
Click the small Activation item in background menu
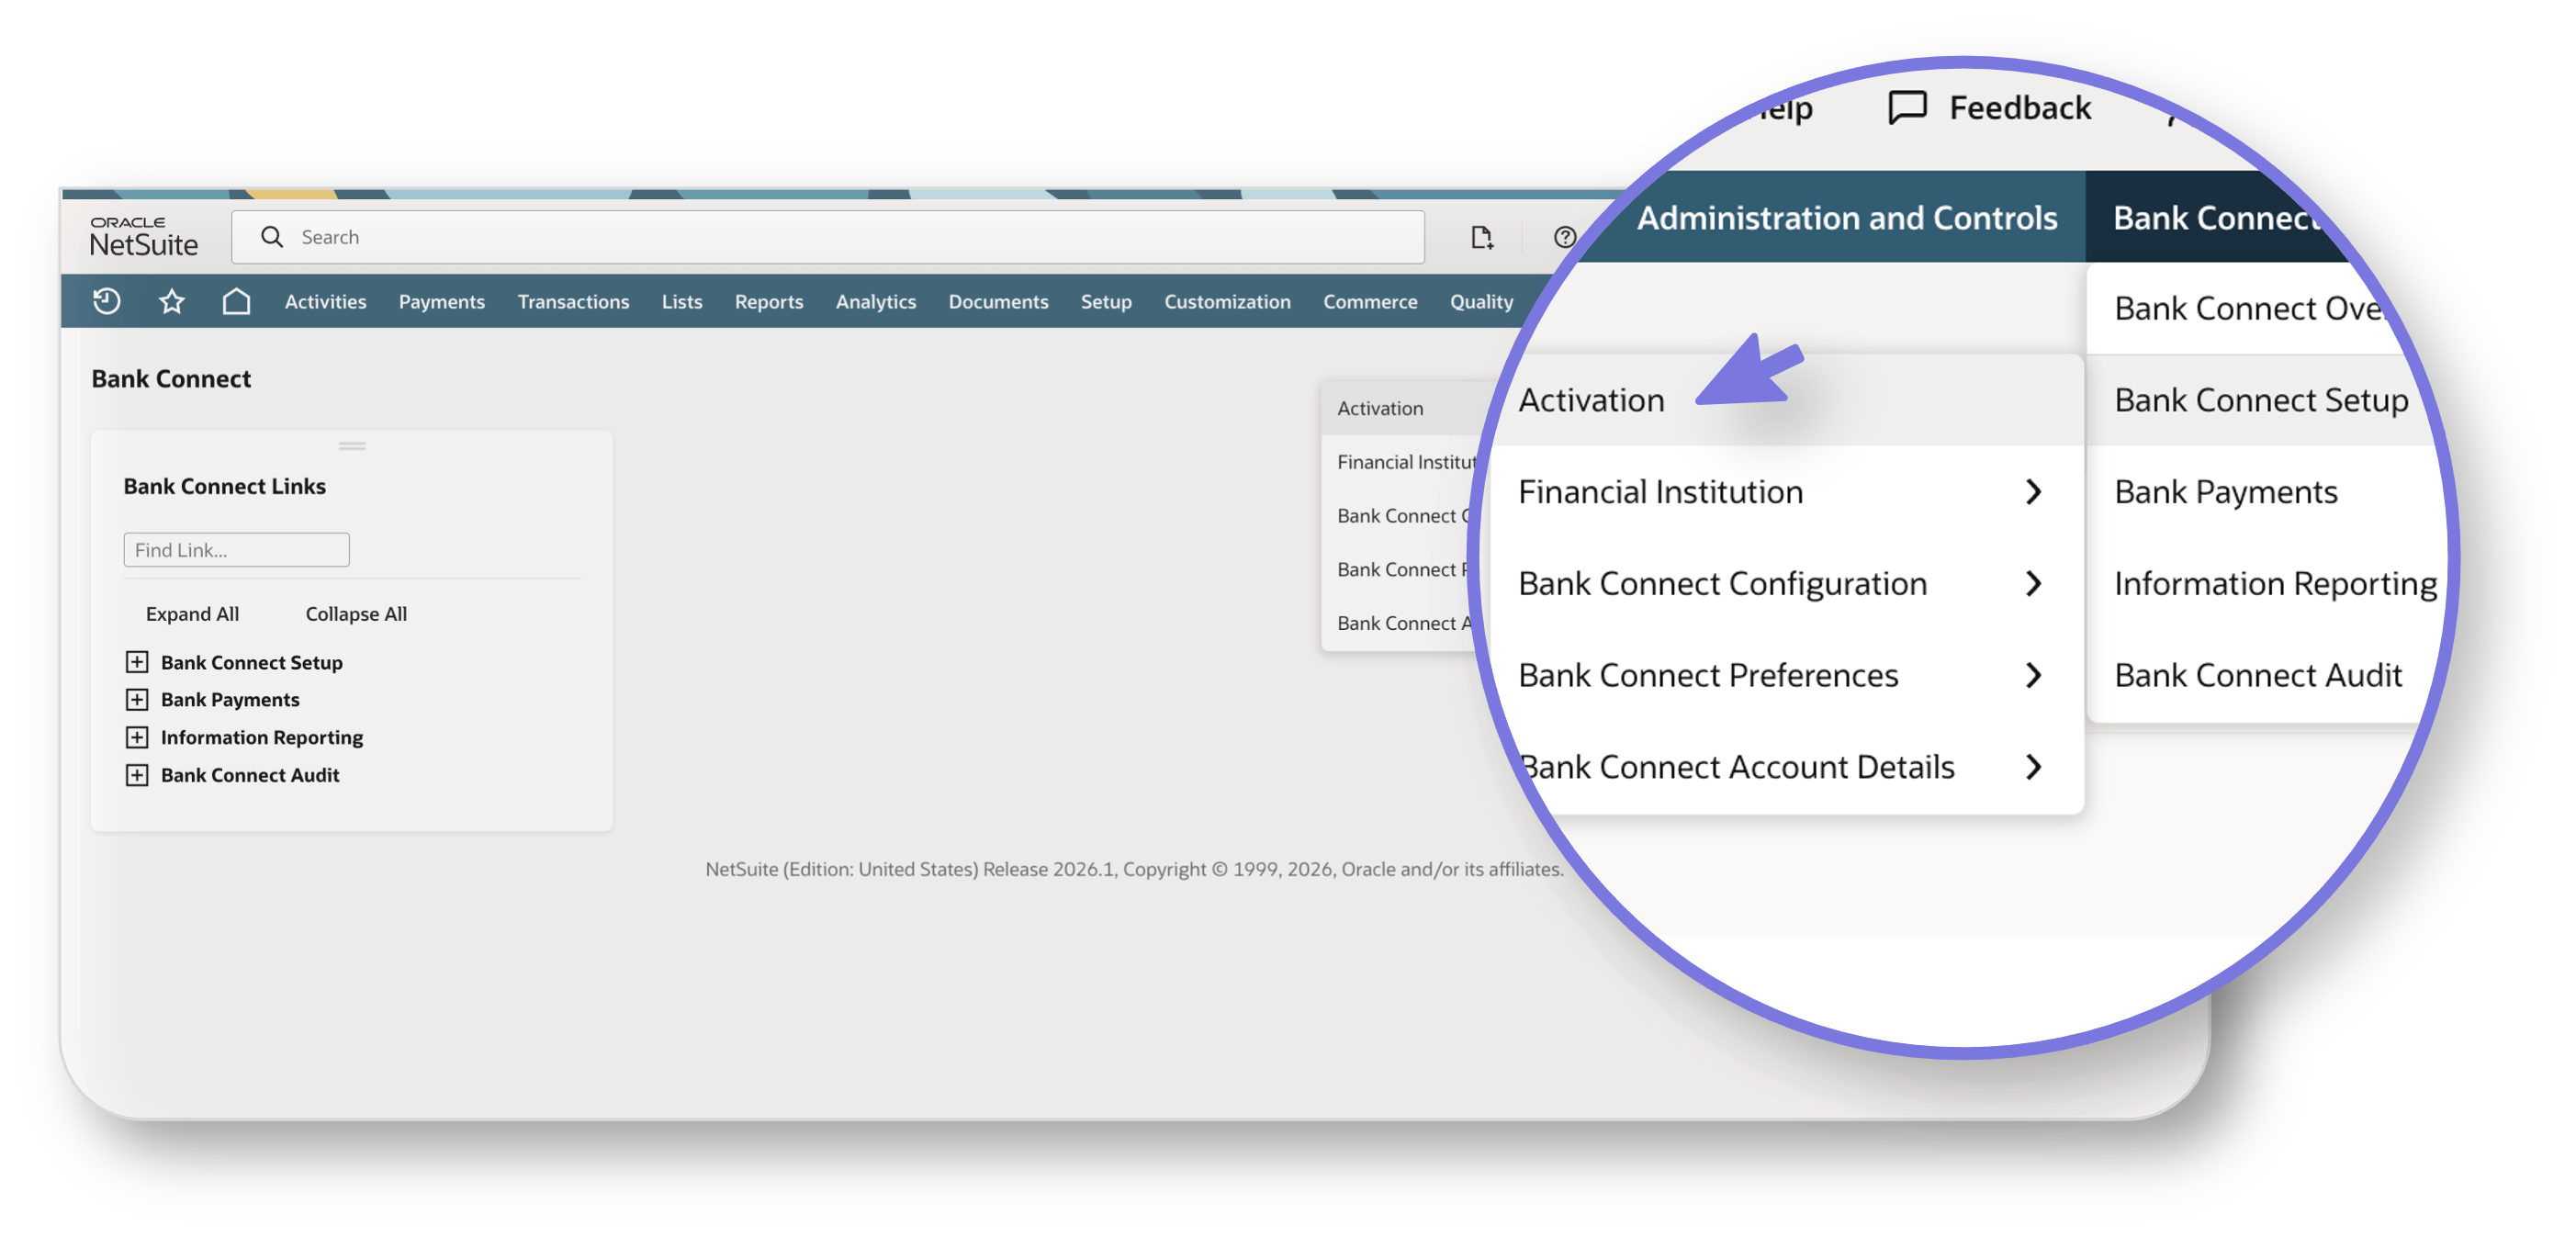1380,408
